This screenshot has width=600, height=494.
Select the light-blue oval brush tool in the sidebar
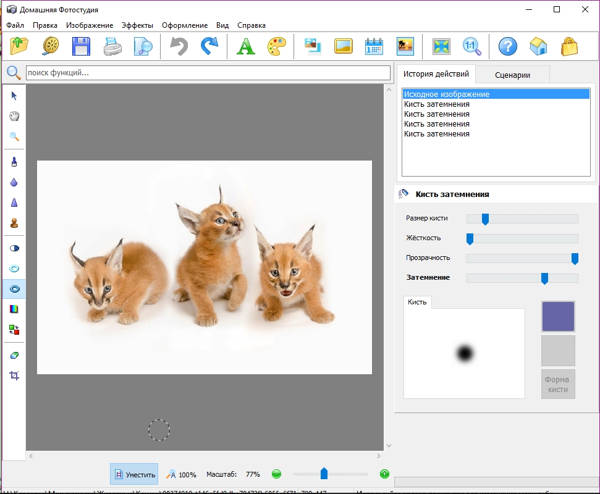click(14, 269)
